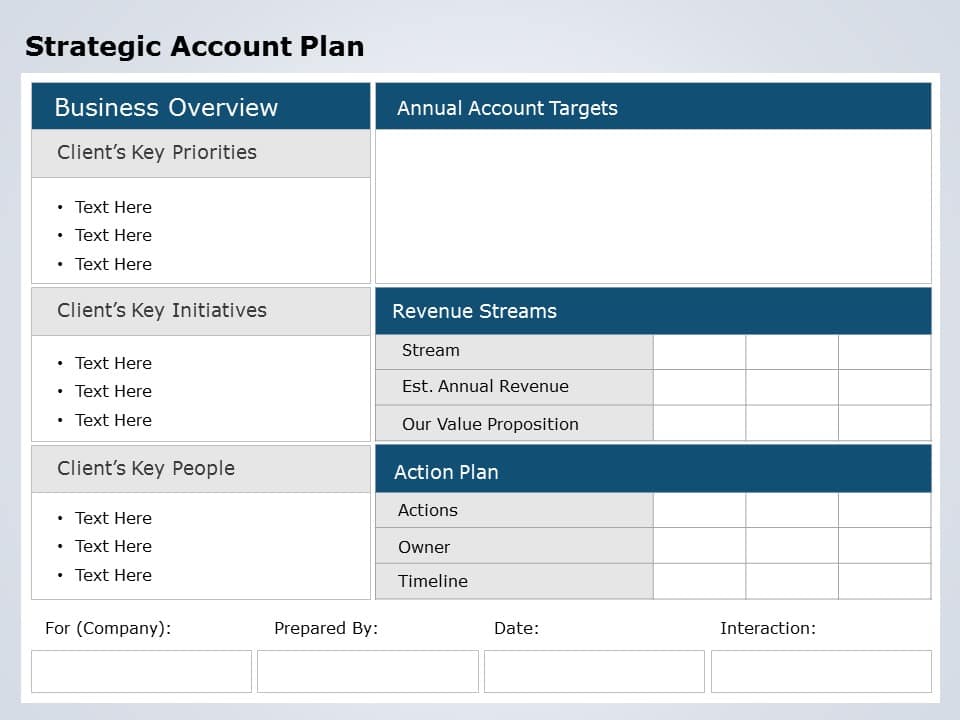This screenshot has height=720, width=960.
Task: Select the Revenue Streams header
Action: (x=653, y=311)
